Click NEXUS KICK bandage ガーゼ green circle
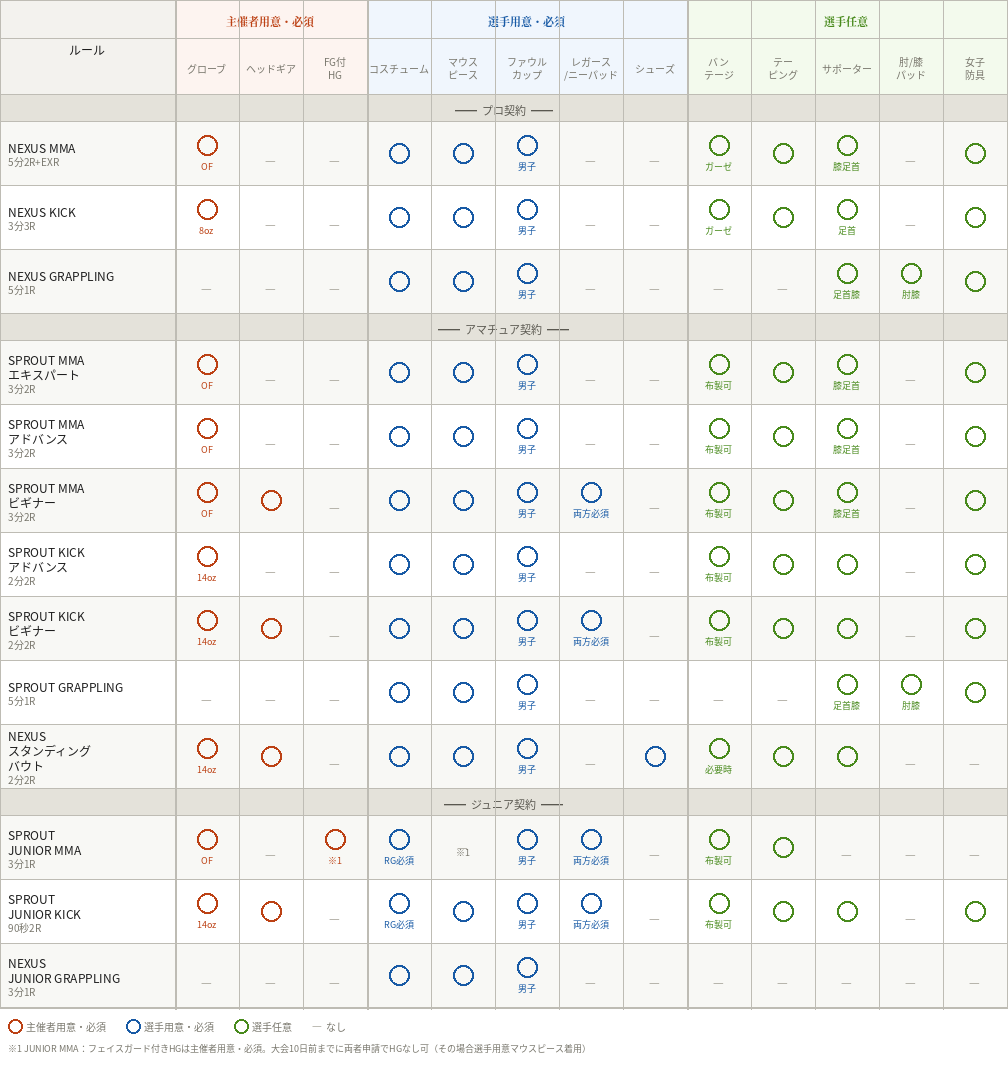The height and width of the screenshot is (1069, 1008). tap(719, 210)
